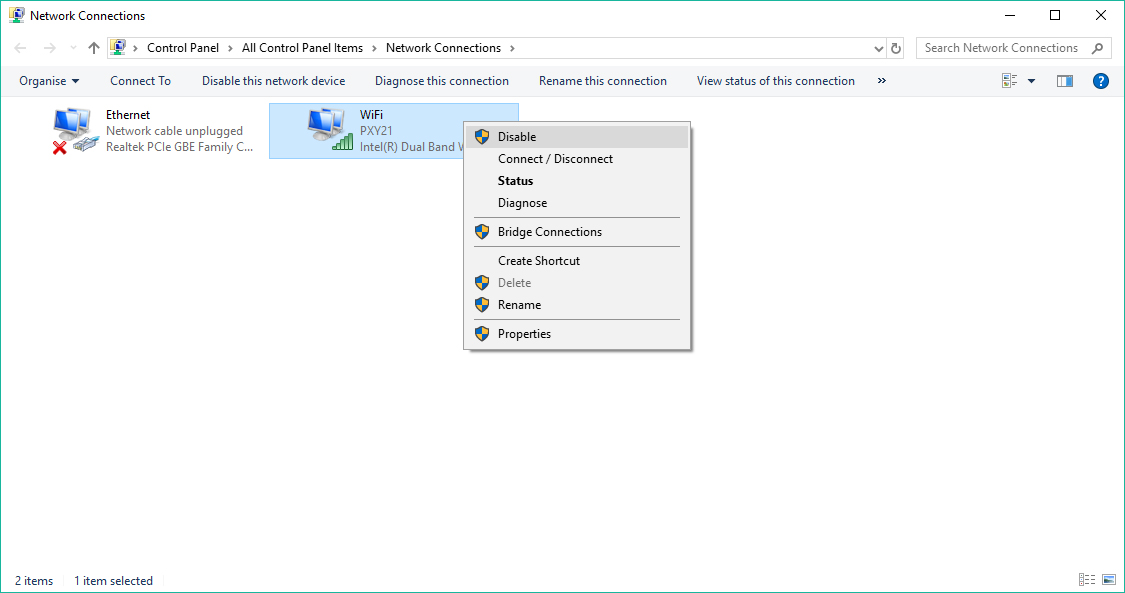
Task: Click the more commands chevron on toolbar
Action: pyautogui.click(x=881, y=80)
